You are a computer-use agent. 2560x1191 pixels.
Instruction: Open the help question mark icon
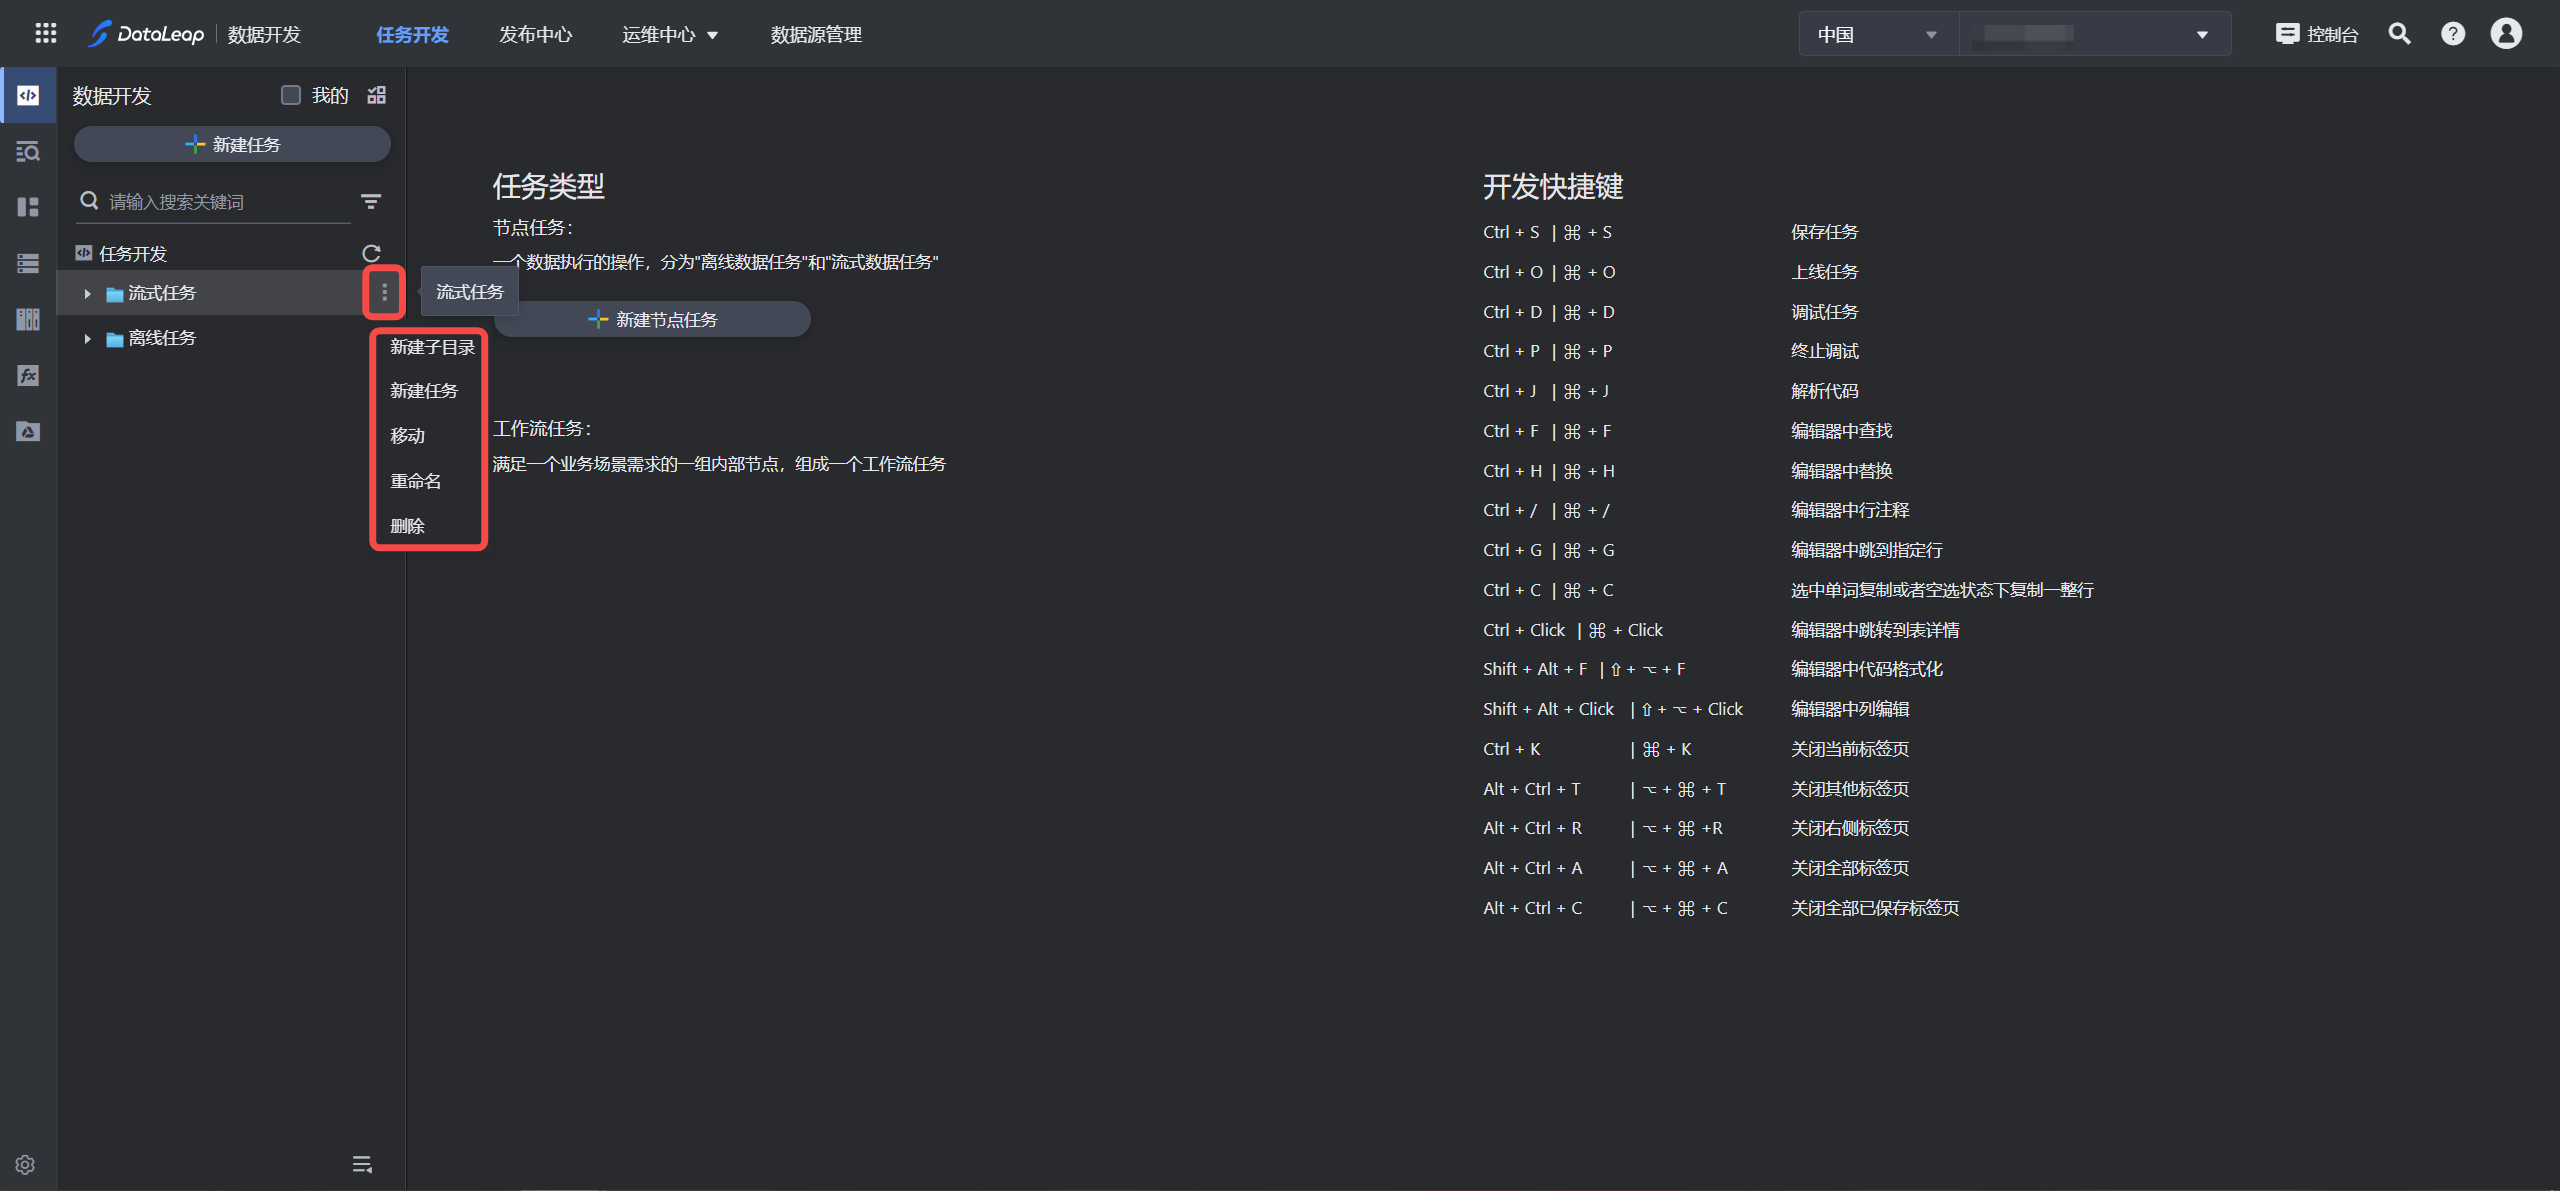coord(2452,34)
